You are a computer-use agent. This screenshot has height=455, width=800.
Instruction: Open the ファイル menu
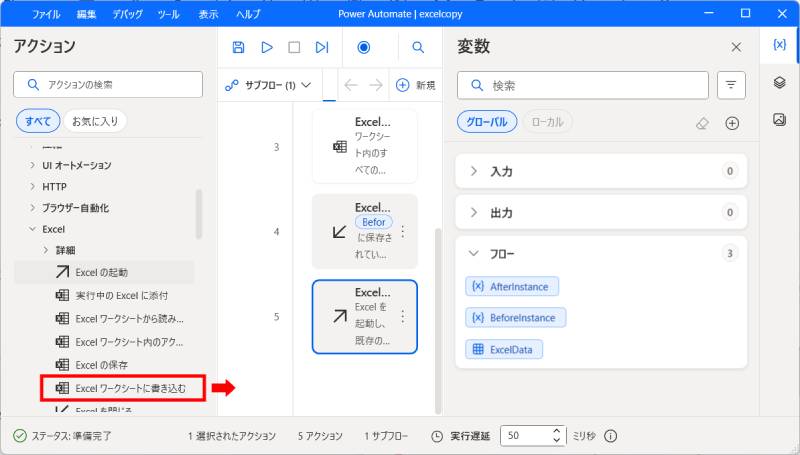pyautogui.click(x=46, y=14)
